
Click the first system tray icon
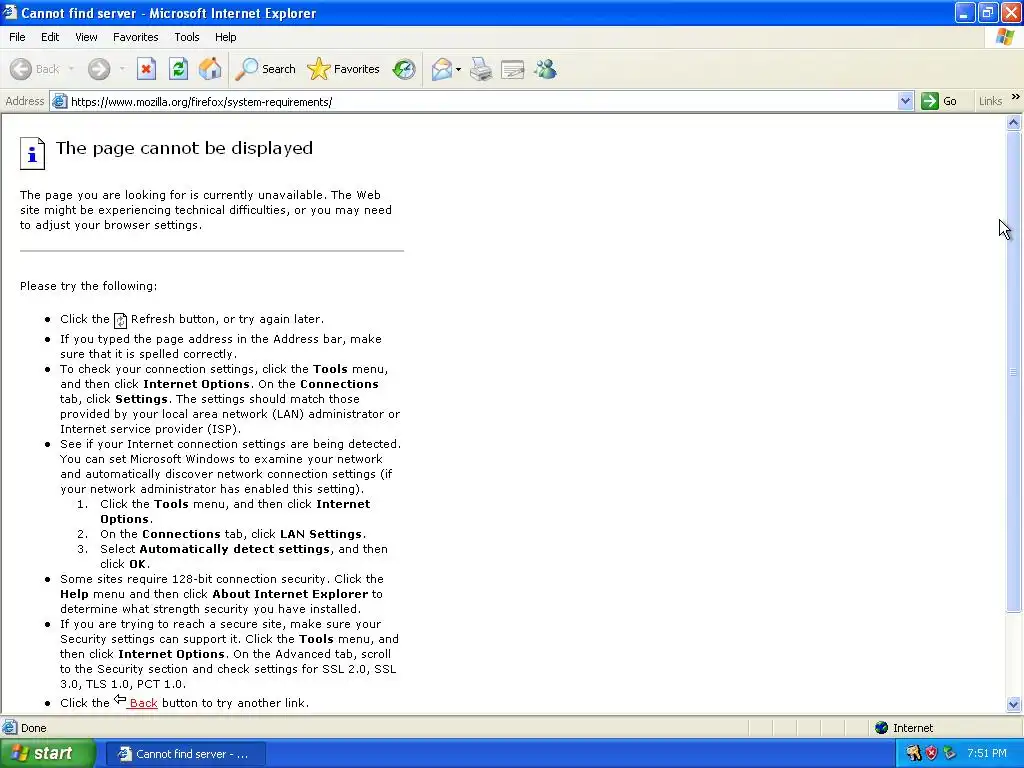point(914,754)
